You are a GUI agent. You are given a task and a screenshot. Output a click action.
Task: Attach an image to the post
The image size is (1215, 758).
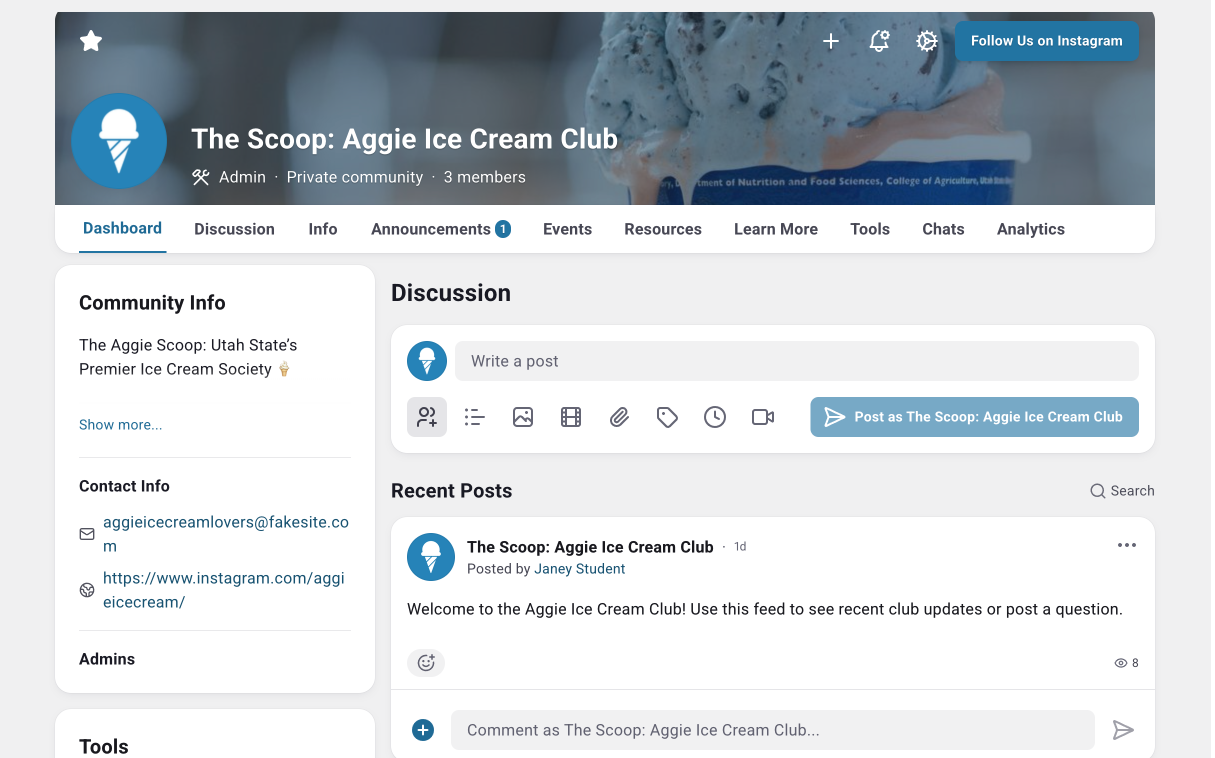click(523, 417)
